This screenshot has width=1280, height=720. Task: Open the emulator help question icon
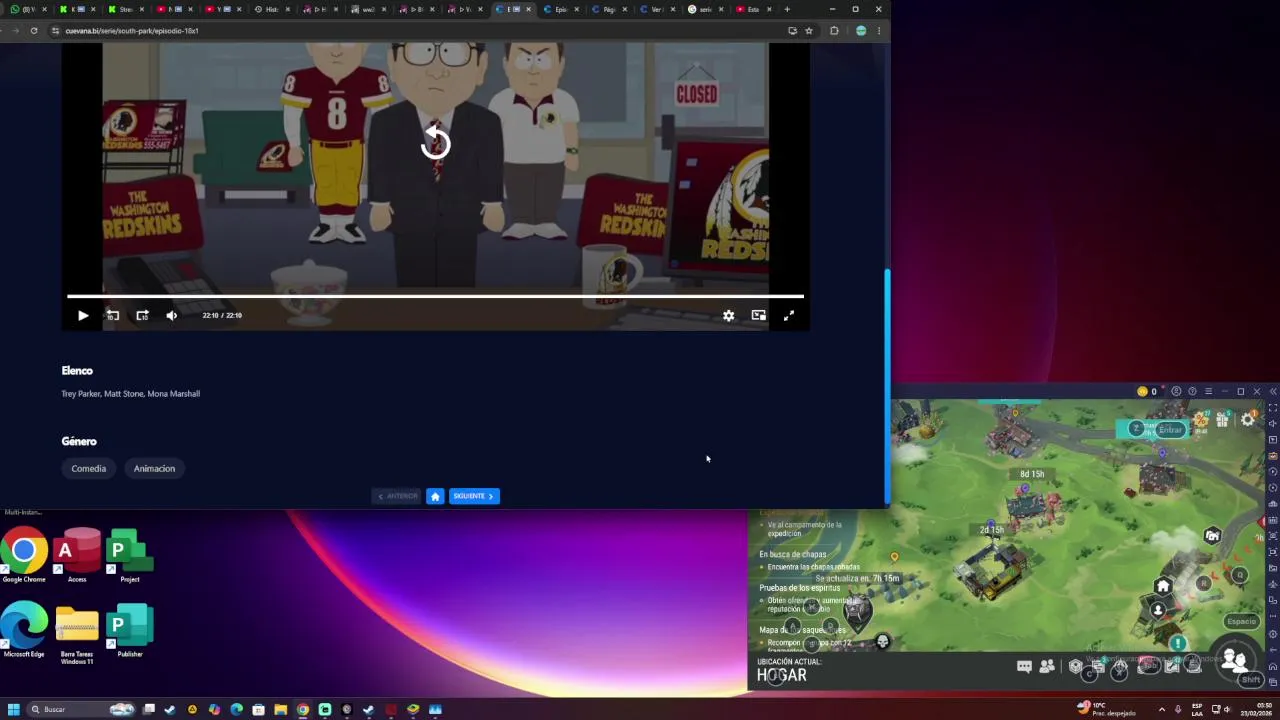(1192, 391)
